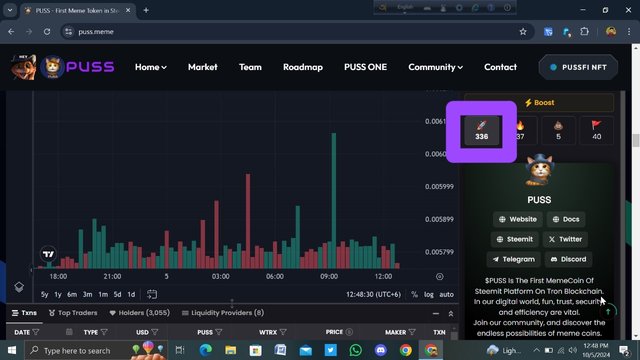Click the poop reaction showing 5
This screenshot has width=640, height=360.
[x=558, y=131]
